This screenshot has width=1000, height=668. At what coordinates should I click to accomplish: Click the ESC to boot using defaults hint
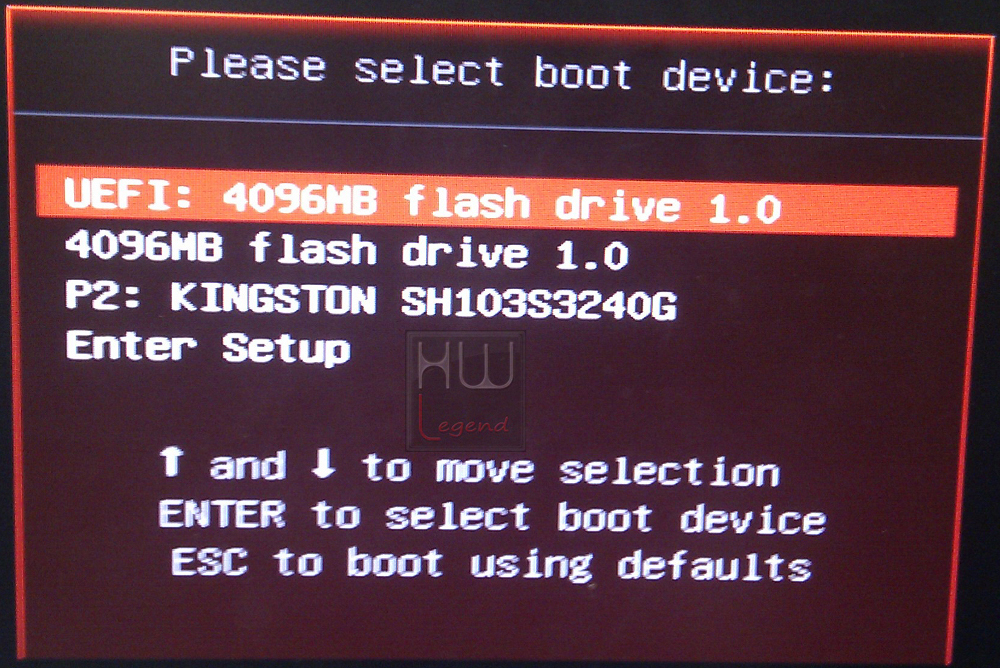click(491, 564)
